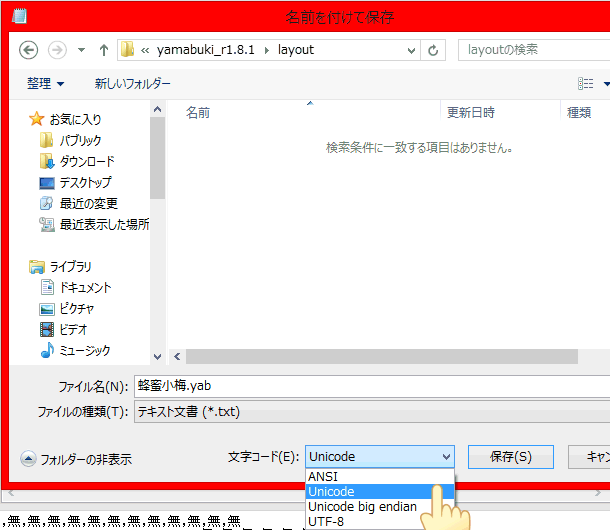Sort by the Name (名前) column header
This screenshot has height=530, width=610.
pyautogui.click(x=198, y=112)
